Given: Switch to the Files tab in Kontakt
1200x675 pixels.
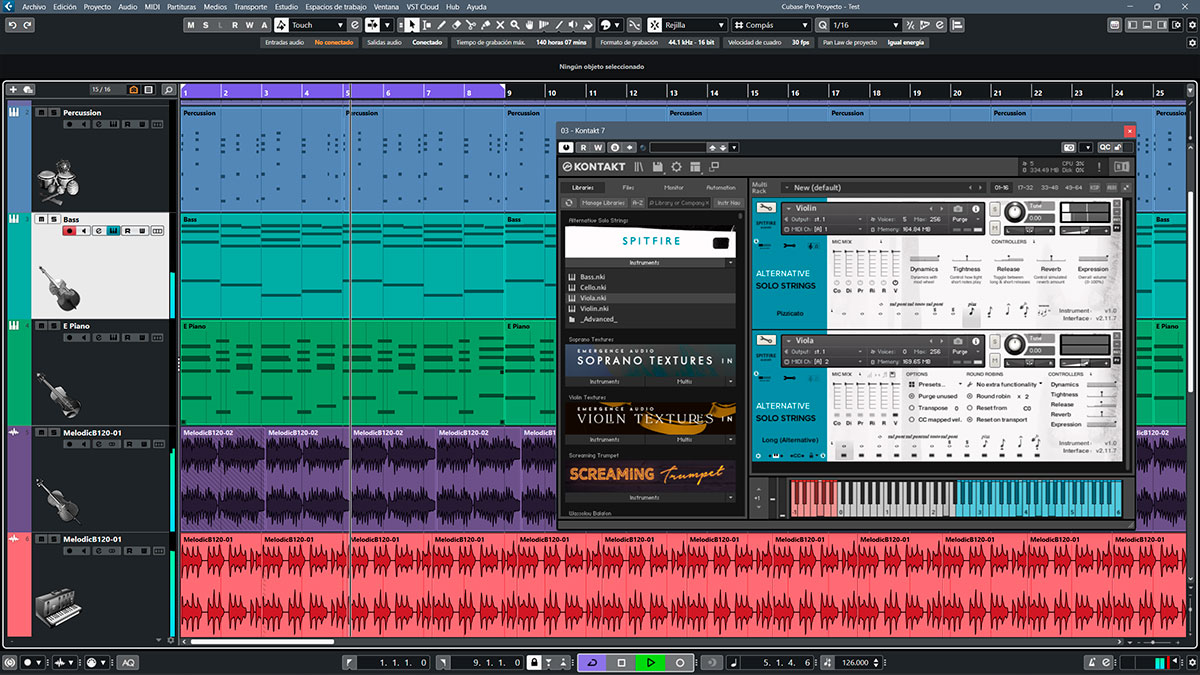Looking at the screenshot, I should point(628,187).
